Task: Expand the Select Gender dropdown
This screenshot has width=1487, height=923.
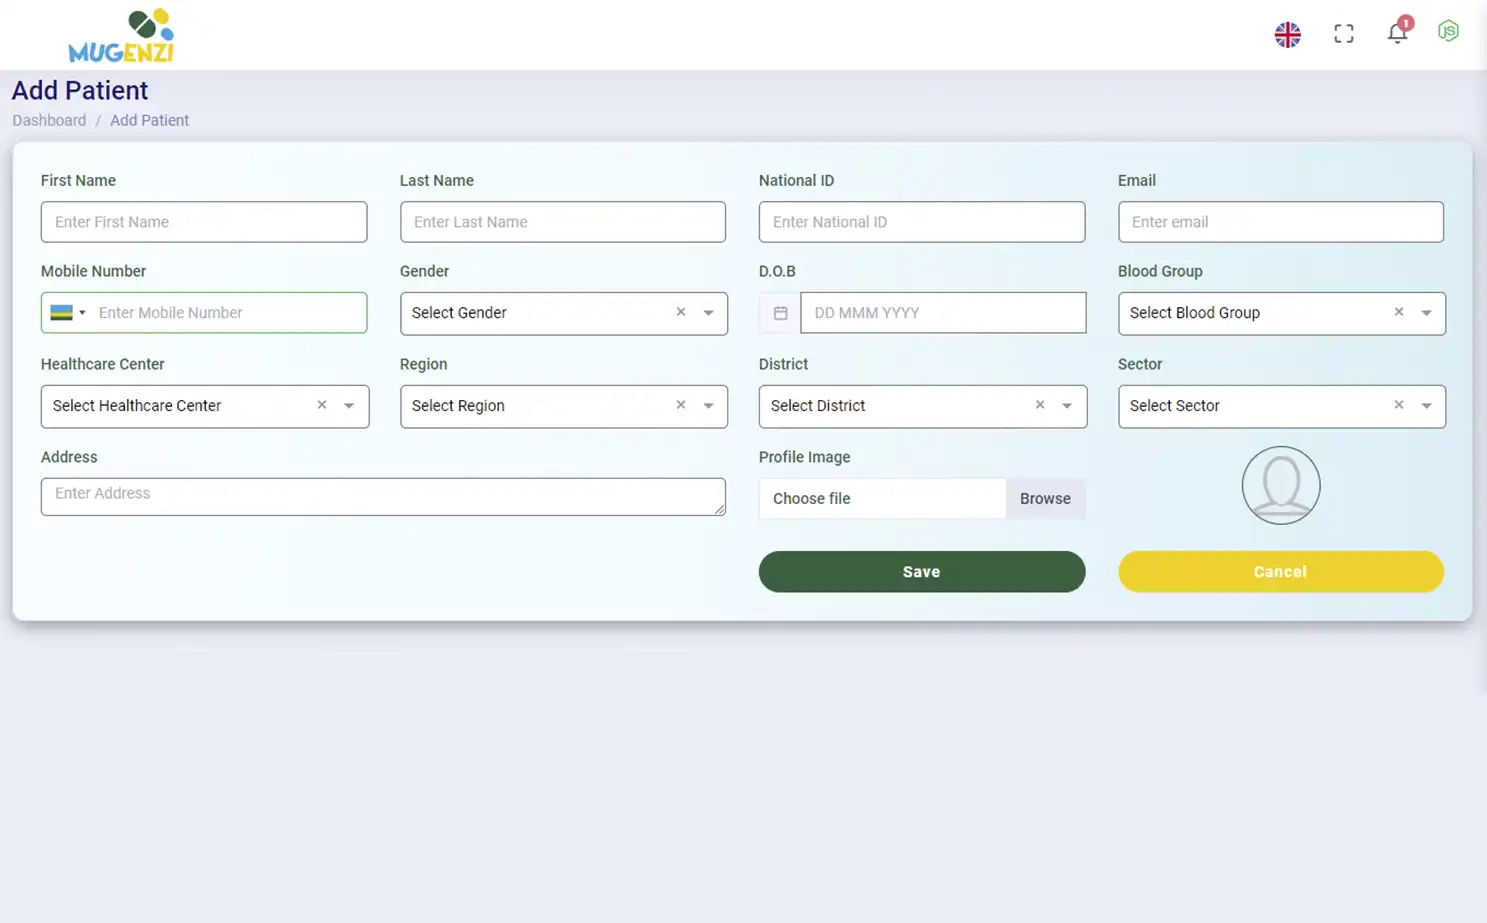Action: point(708,313)
